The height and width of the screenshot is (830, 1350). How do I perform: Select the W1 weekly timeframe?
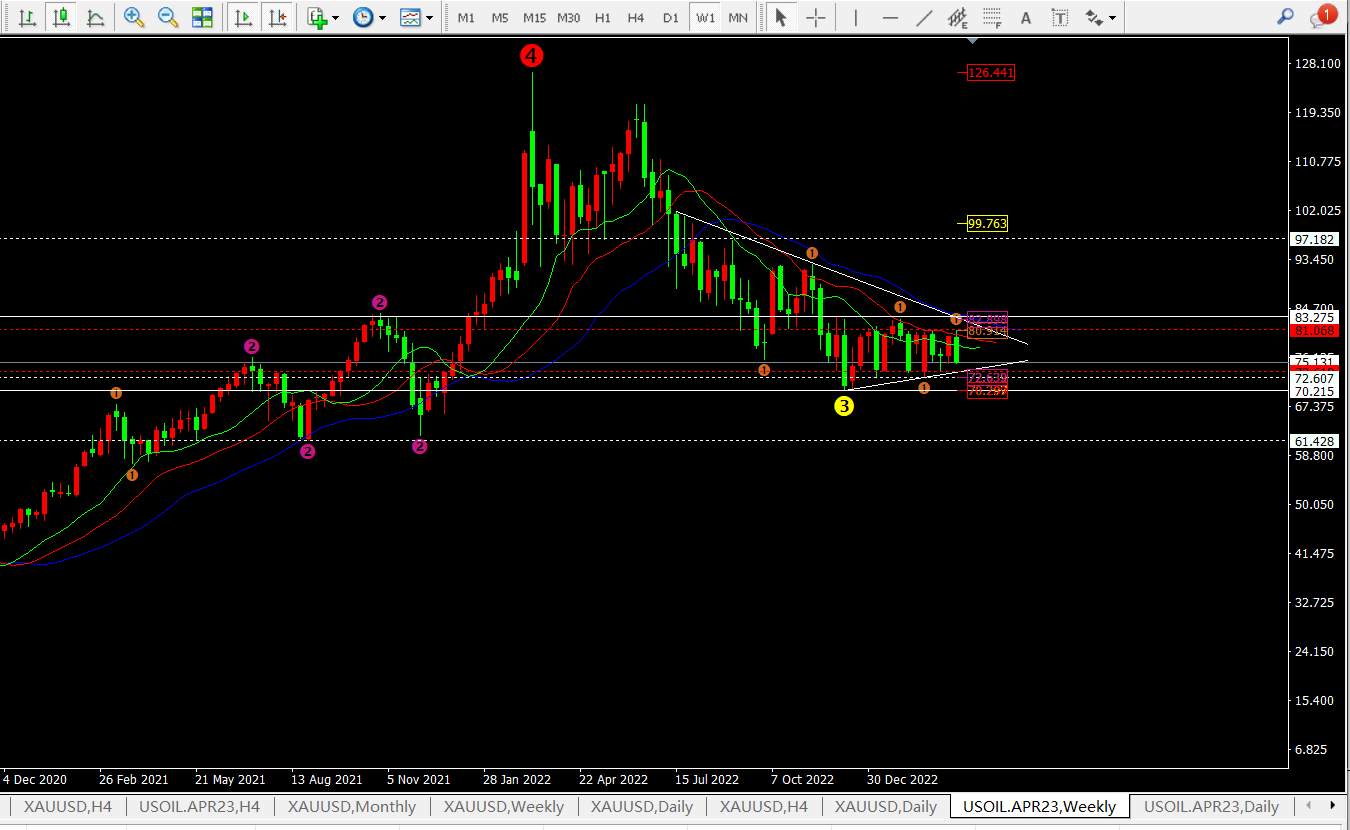(706, 18)
